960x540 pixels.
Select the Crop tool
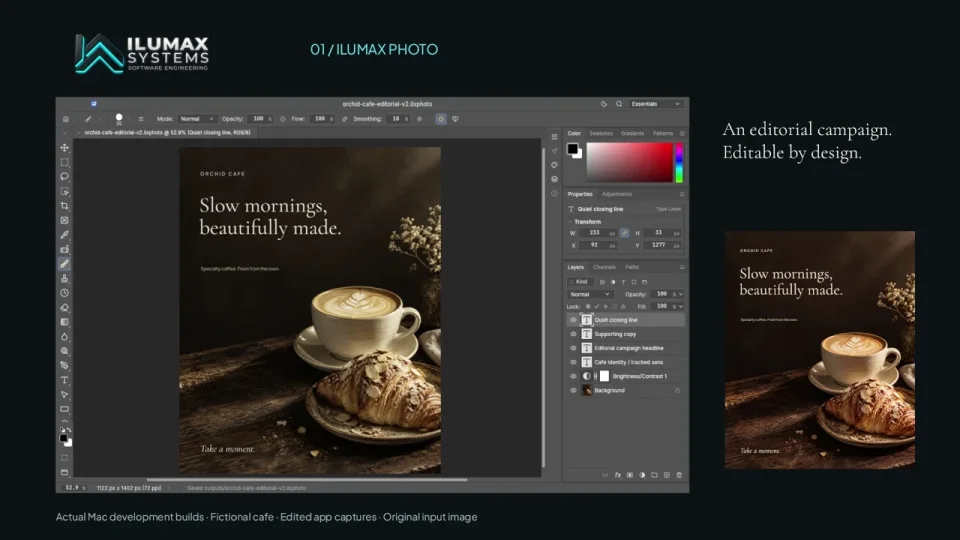[x=64, y=206]
